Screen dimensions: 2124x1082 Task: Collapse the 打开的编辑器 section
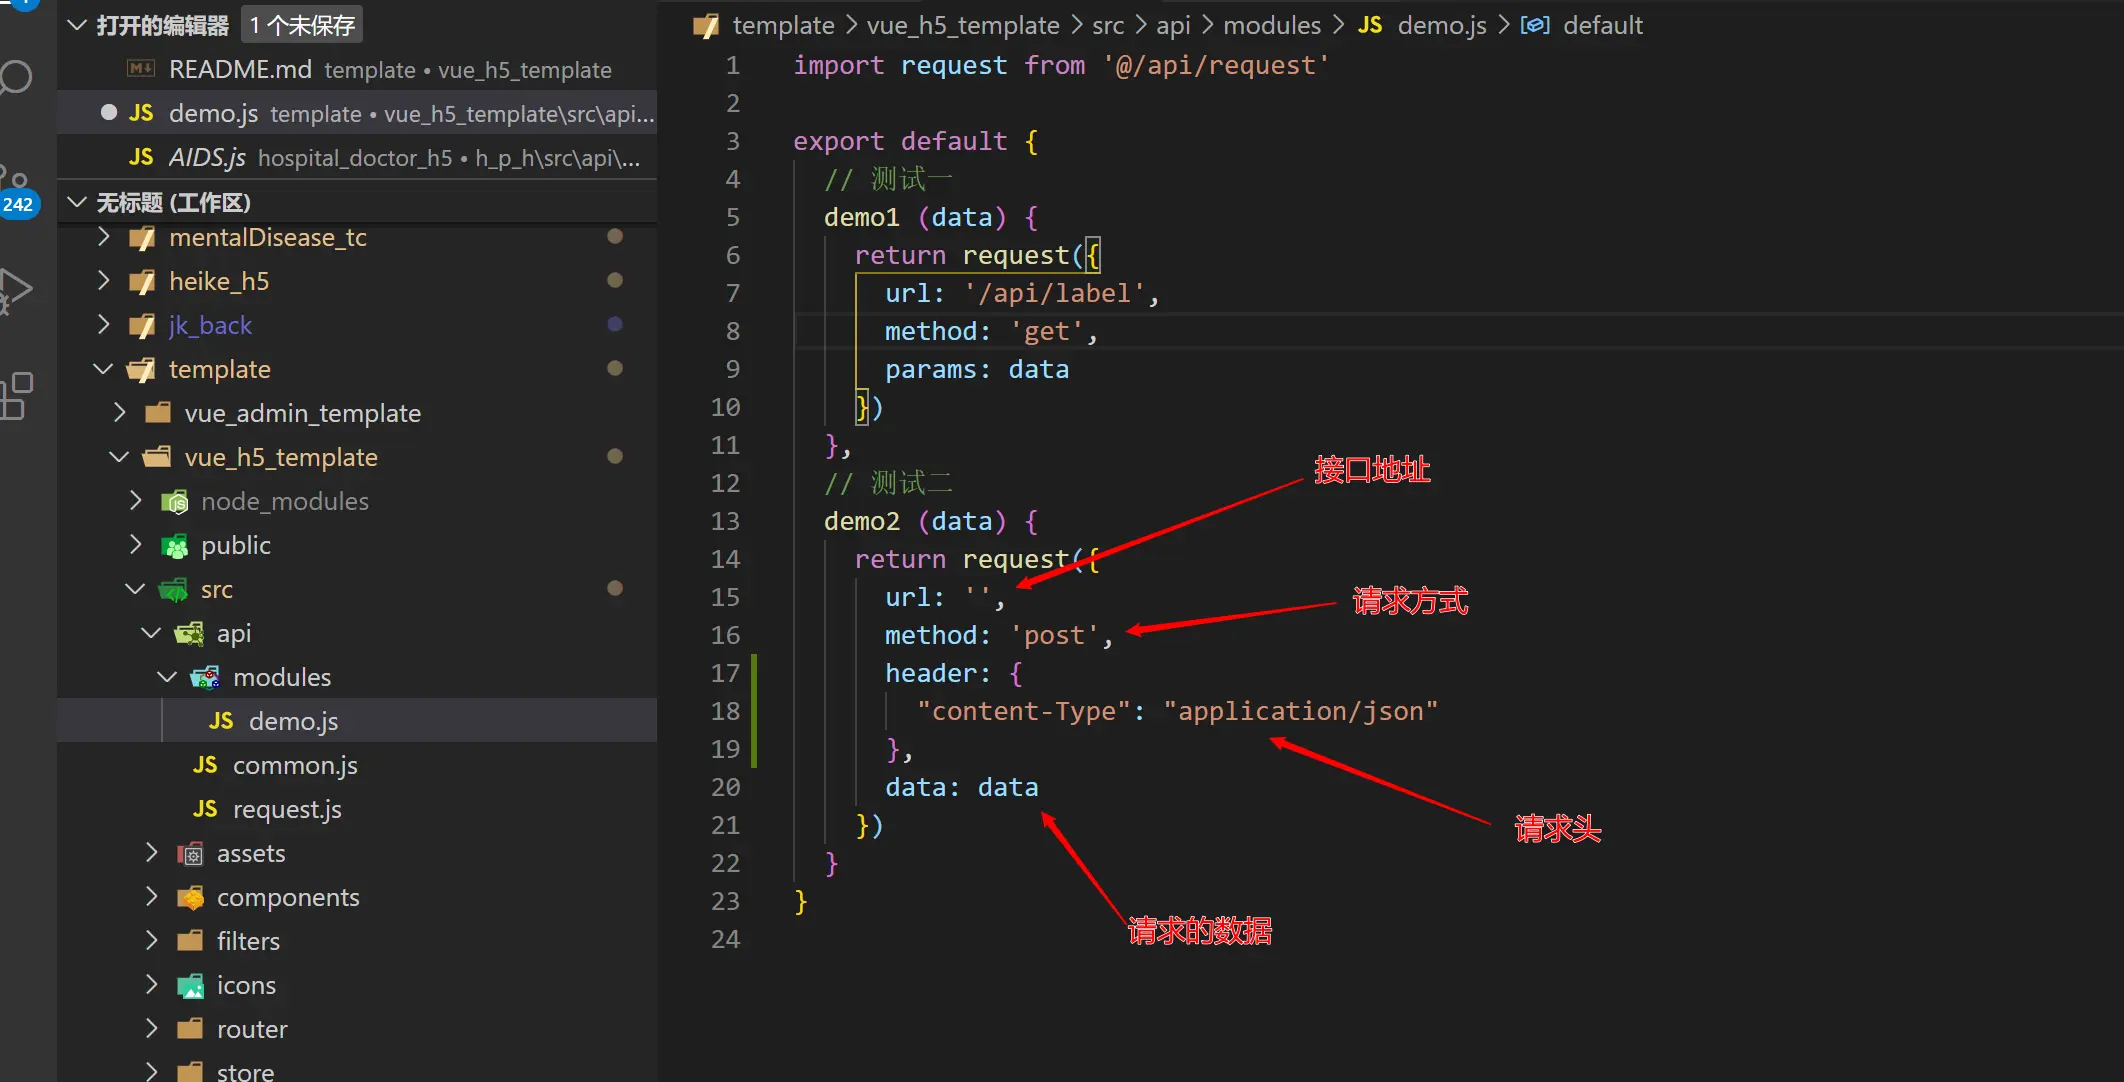76,25
